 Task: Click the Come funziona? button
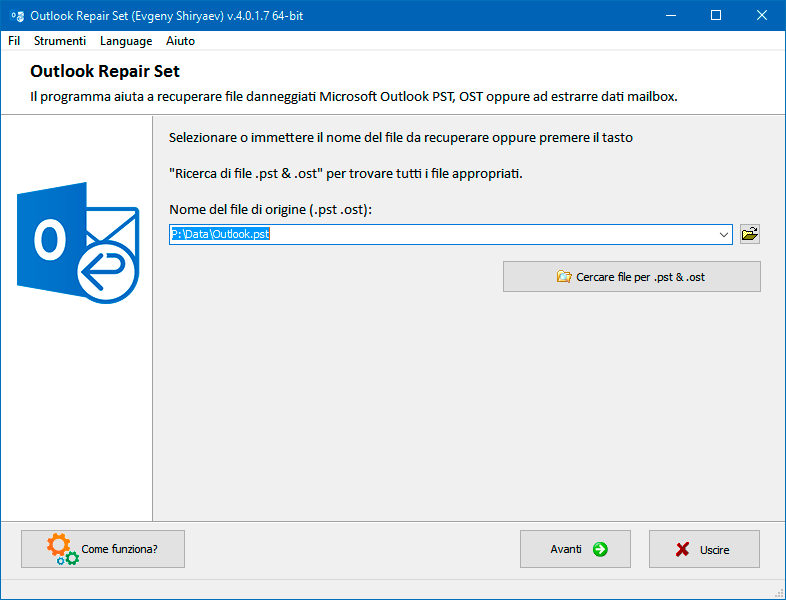103,549
